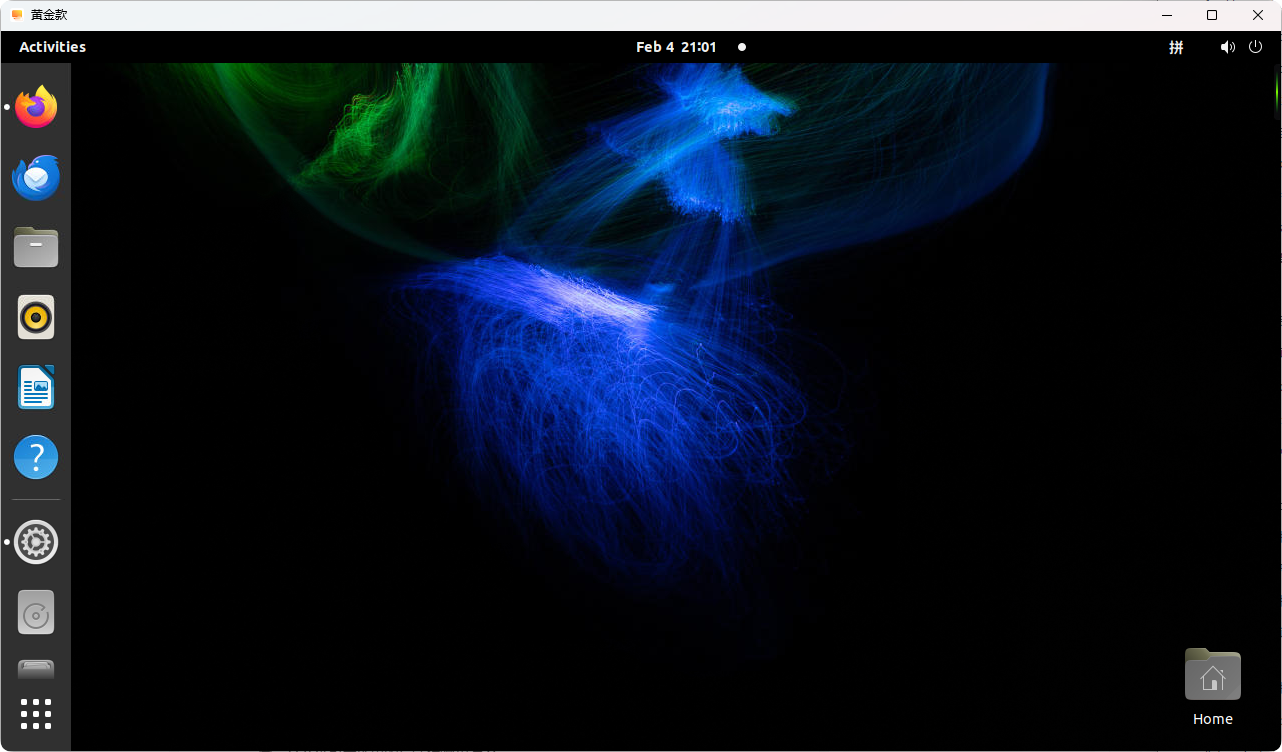Click the gear icon in the dock
Viewport: 1282px width, 752px height.
coord(36,542)
